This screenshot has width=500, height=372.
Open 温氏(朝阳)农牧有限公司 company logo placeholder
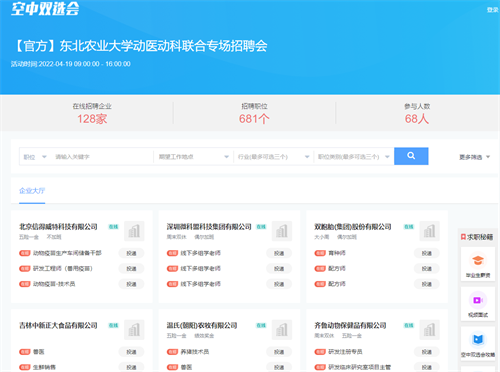click(x=282, y=330)
